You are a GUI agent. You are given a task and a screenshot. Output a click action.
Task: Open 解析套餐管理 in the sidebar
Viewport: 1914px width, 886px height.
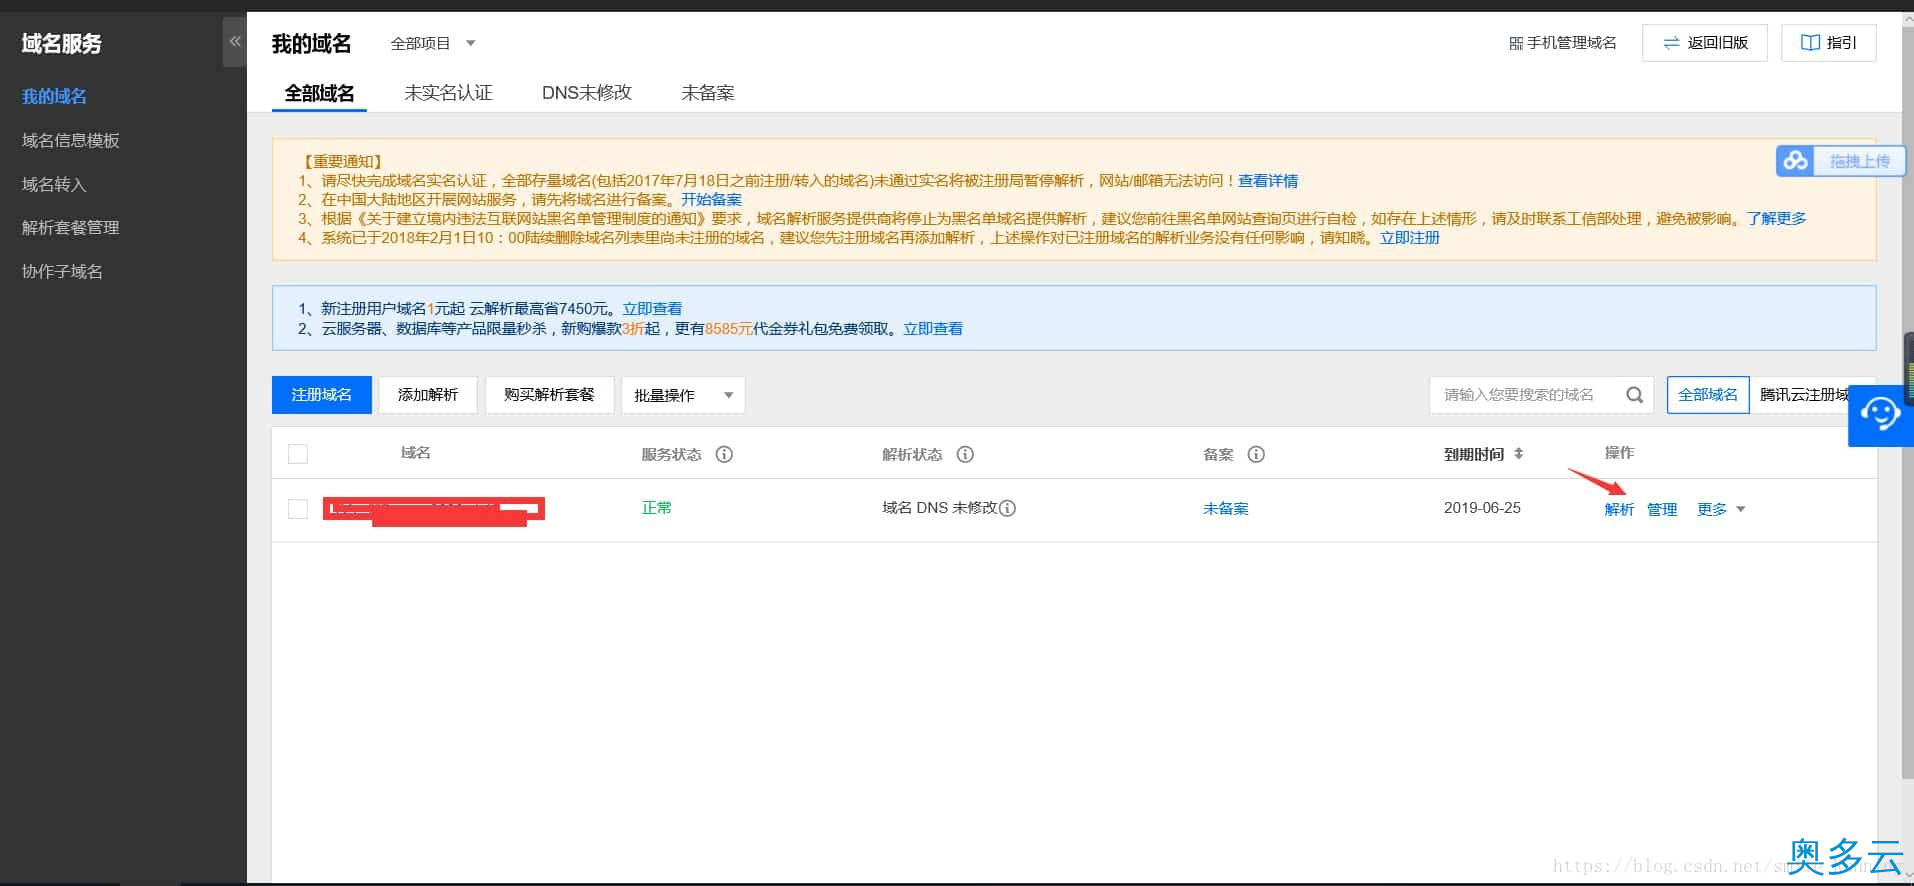[x=70, y=227]
